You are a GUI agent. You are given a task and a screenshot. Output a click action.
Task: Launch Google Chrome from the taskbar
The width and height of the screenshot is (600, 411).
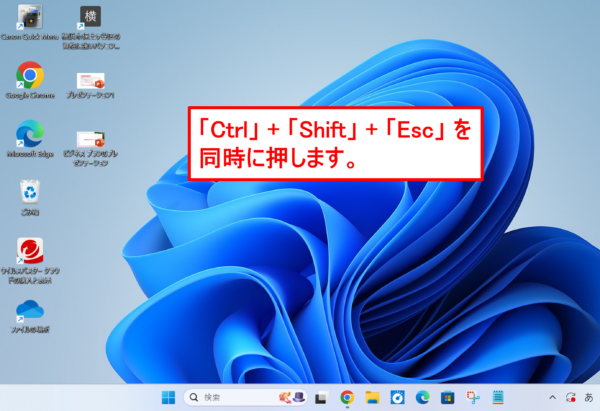click(347, 397)
